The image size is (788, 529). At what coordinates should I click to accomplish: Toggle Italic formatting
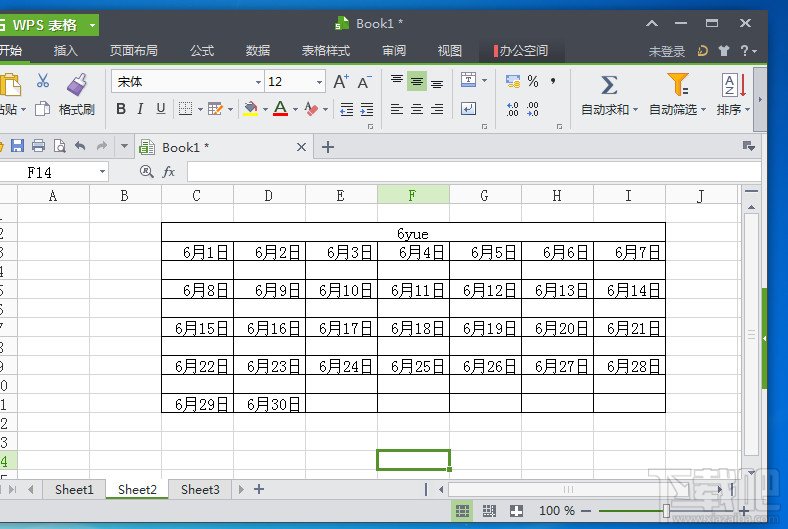click(x=141, y=109)
